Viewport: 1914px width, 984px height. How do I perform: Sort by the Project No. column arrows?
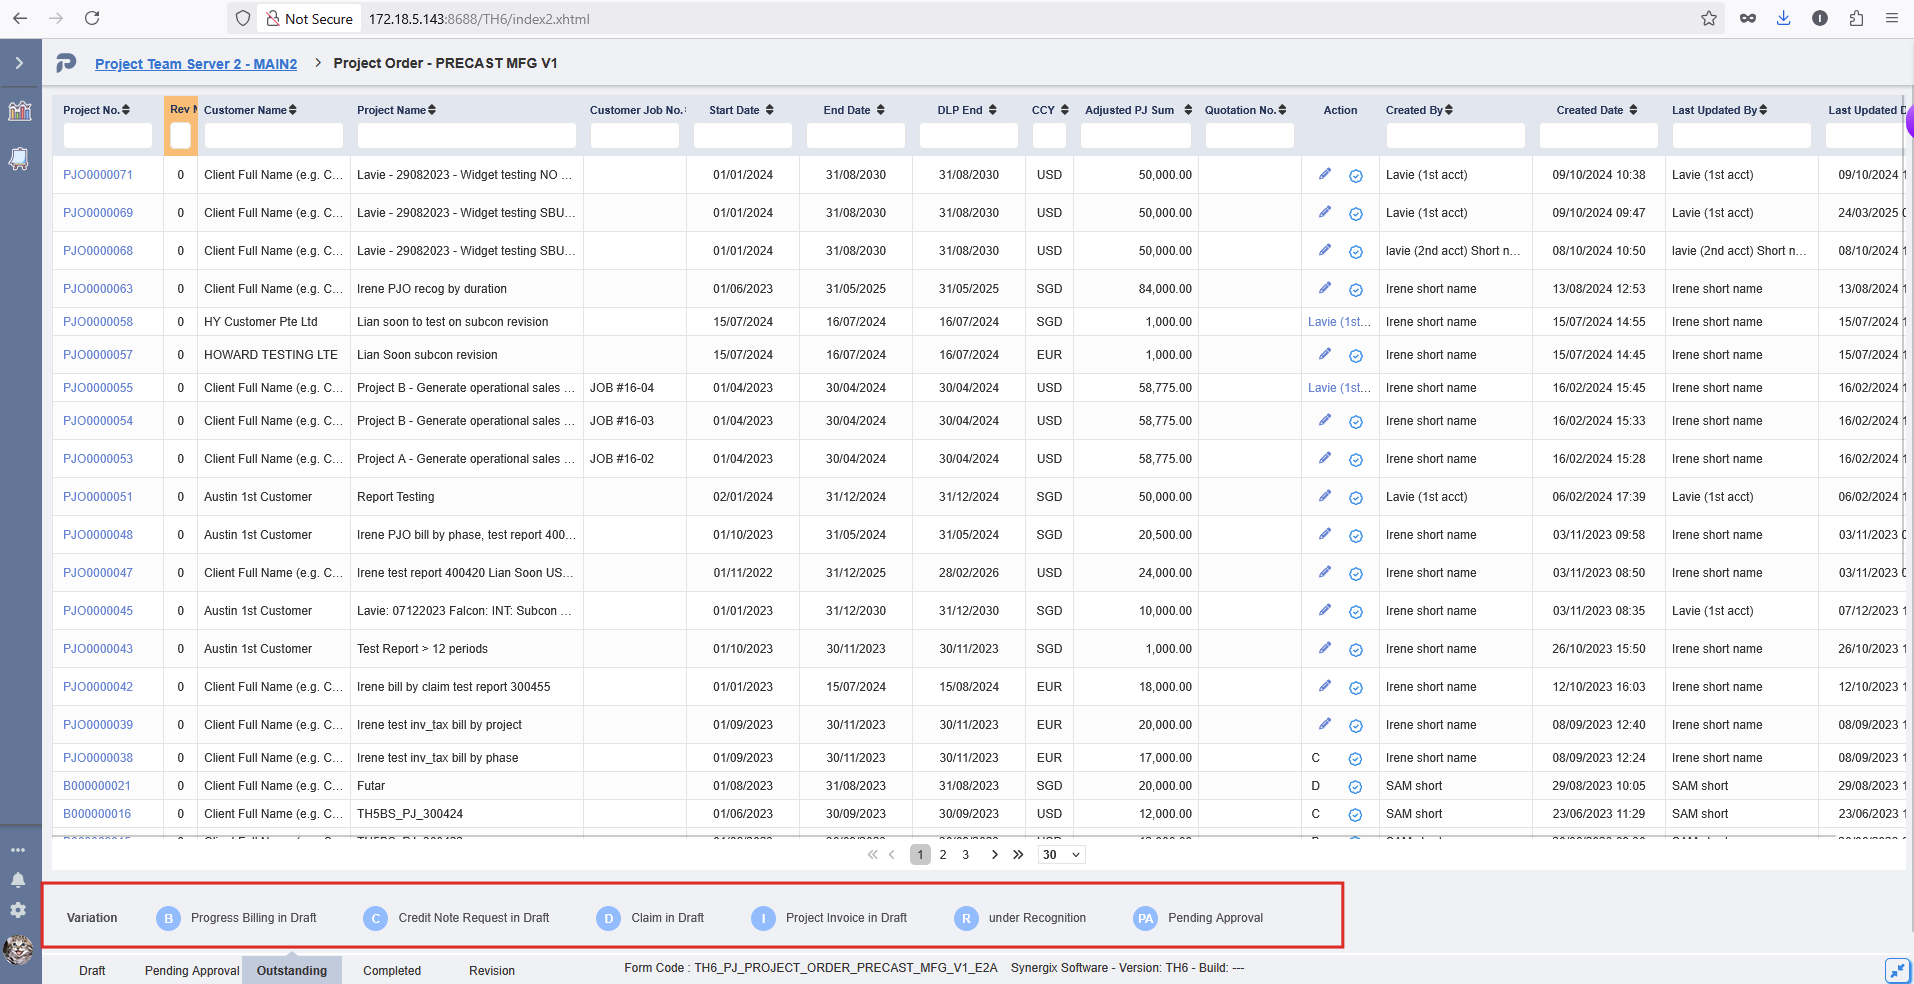[126, 110]
